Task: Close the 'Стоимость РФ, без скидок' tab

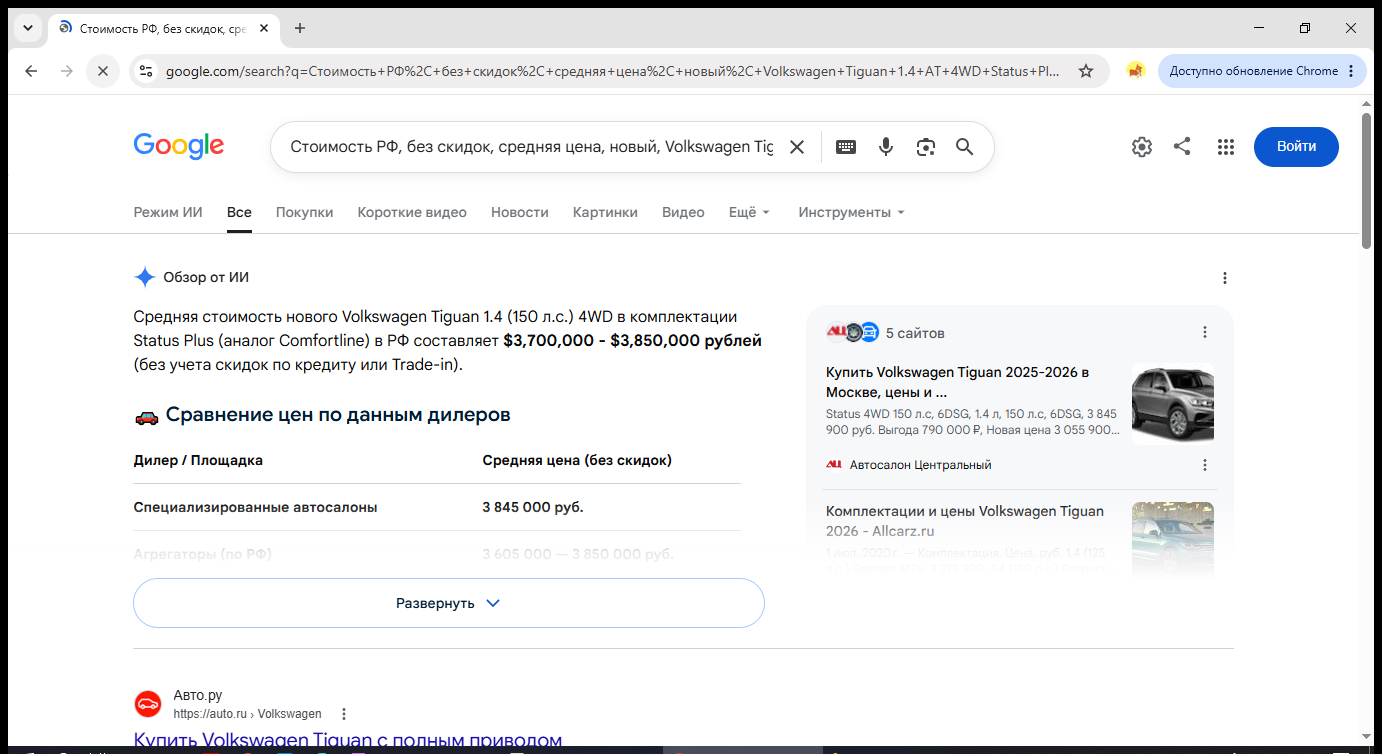Action: pyautogui.click(x=264, y=28)
